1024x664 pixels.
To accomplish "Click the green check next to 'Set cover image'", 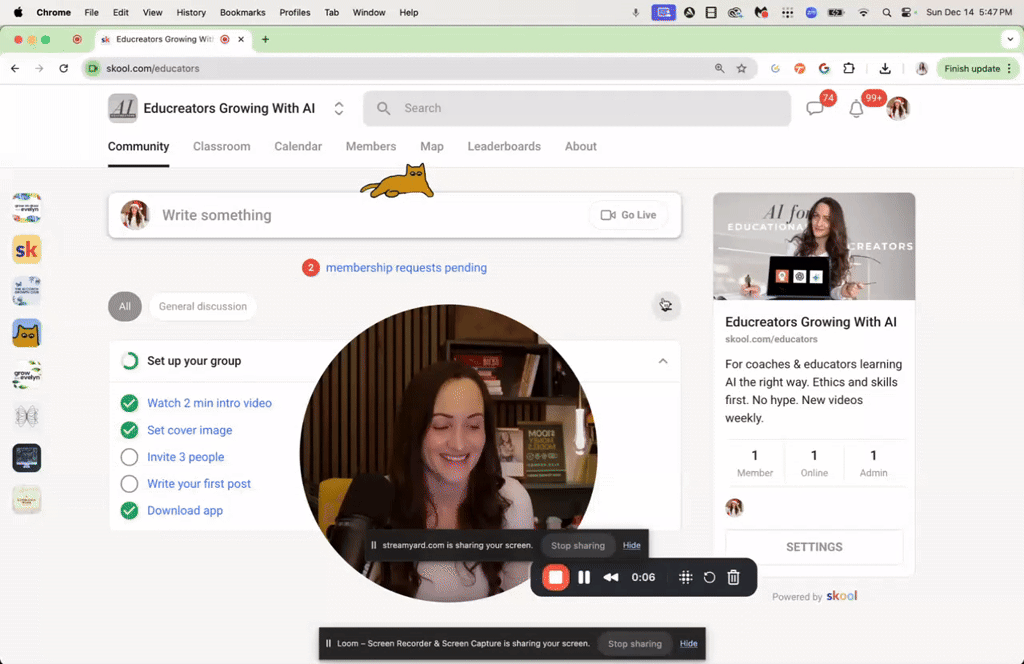I will pyautogui.click(x=129, y=430).
